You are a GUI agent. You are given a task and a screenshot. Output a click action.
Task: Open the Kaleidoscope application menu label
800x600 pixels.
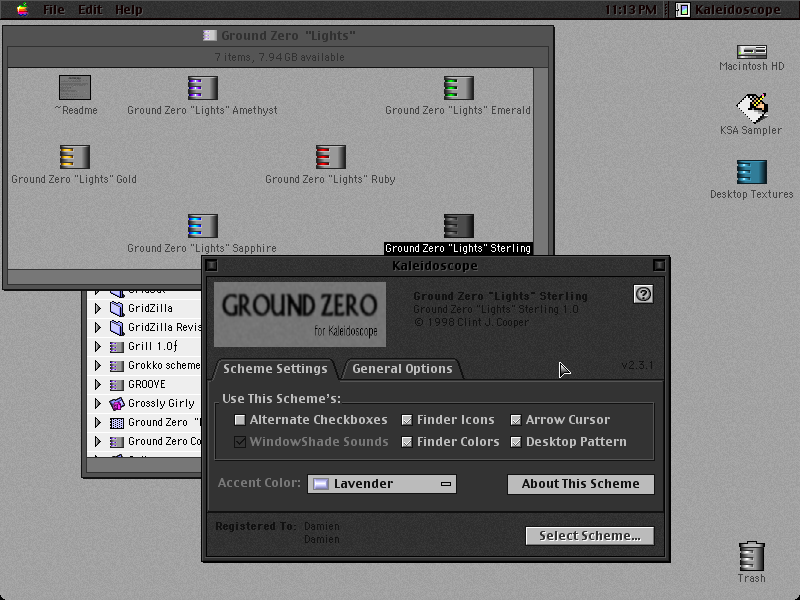click(x=738, y=10)
